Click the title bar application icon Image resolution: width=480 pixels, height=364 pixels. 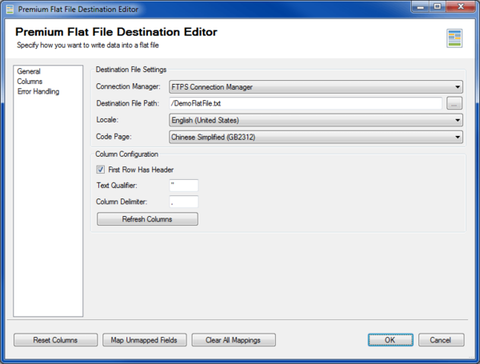pyautogui.click(x=10, y=9)
